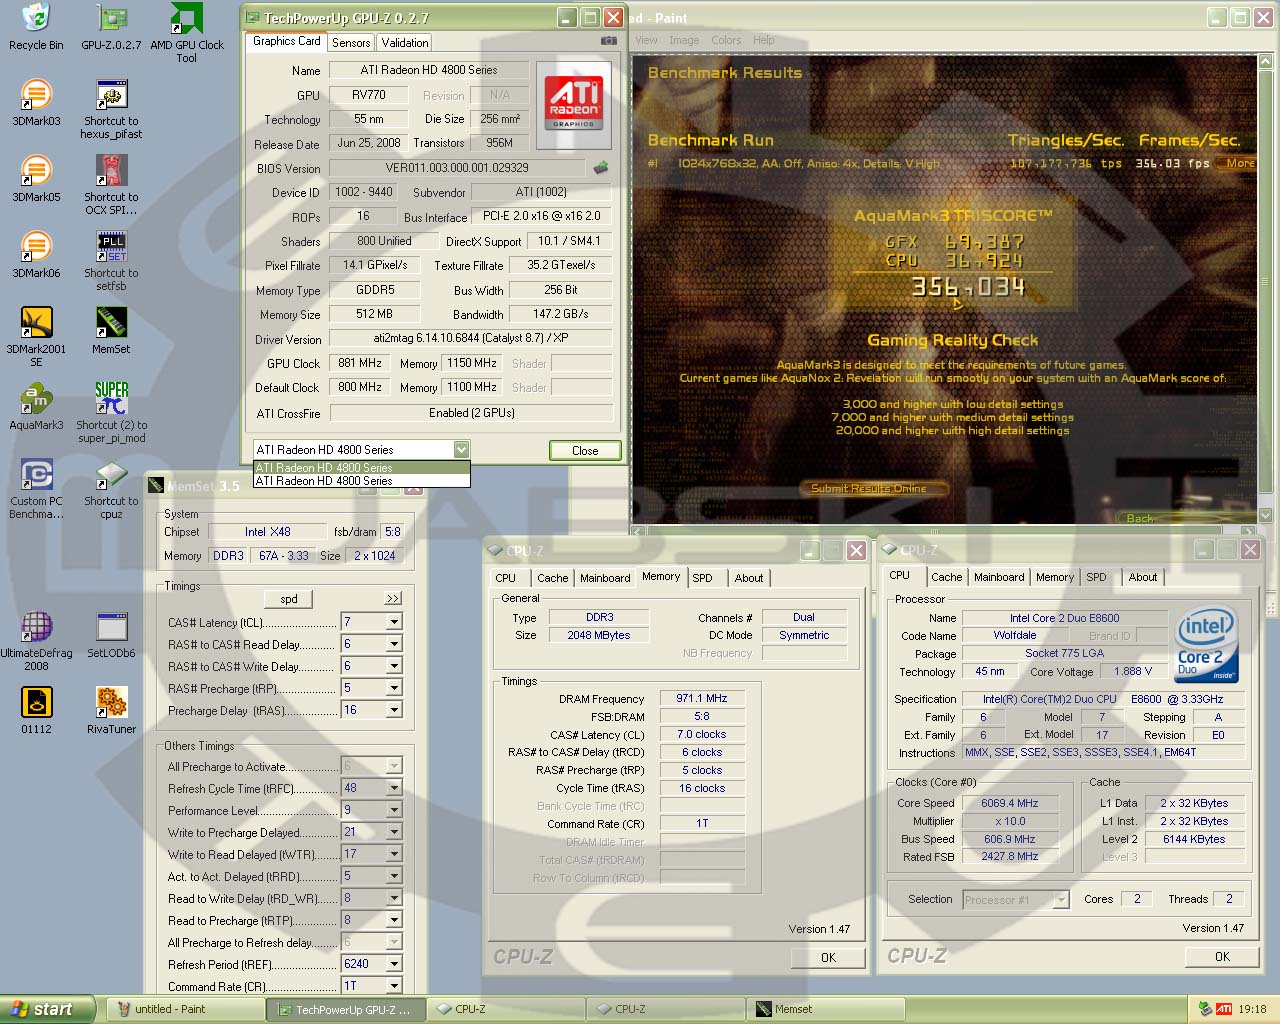Viewport: 1280px width, 1024px height.
Task: Select second ATI Radeon HD 4800 Series list entry
Action: coord(361,481)
